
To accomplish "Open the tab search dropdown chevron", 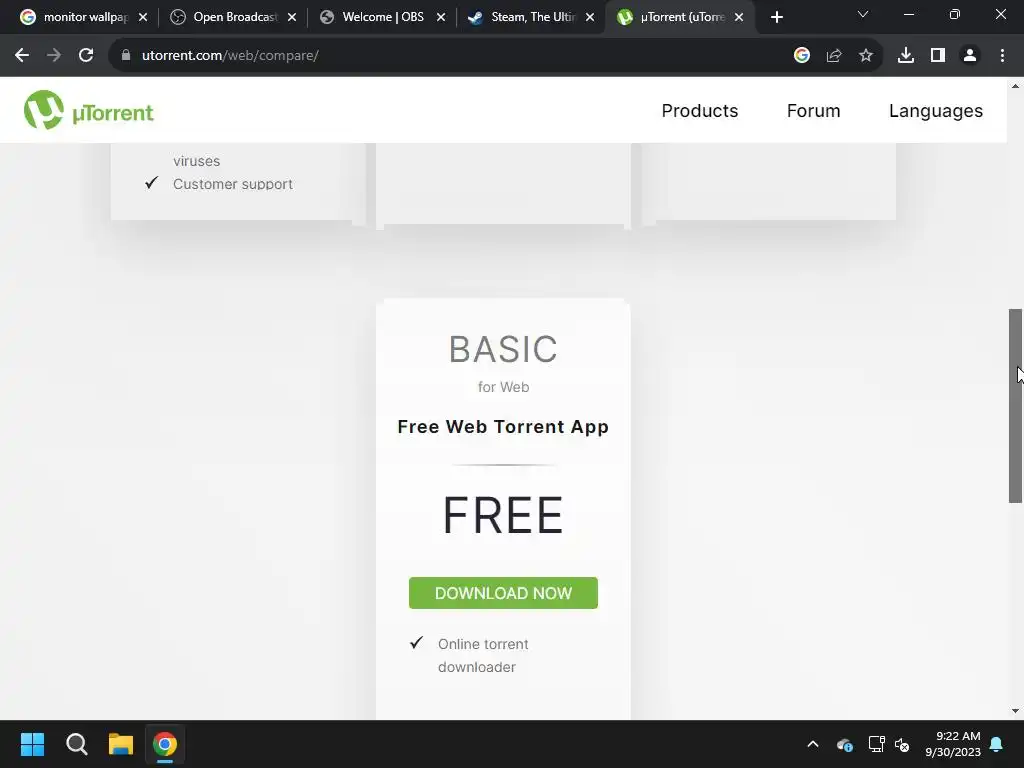I will click(863, 14).
